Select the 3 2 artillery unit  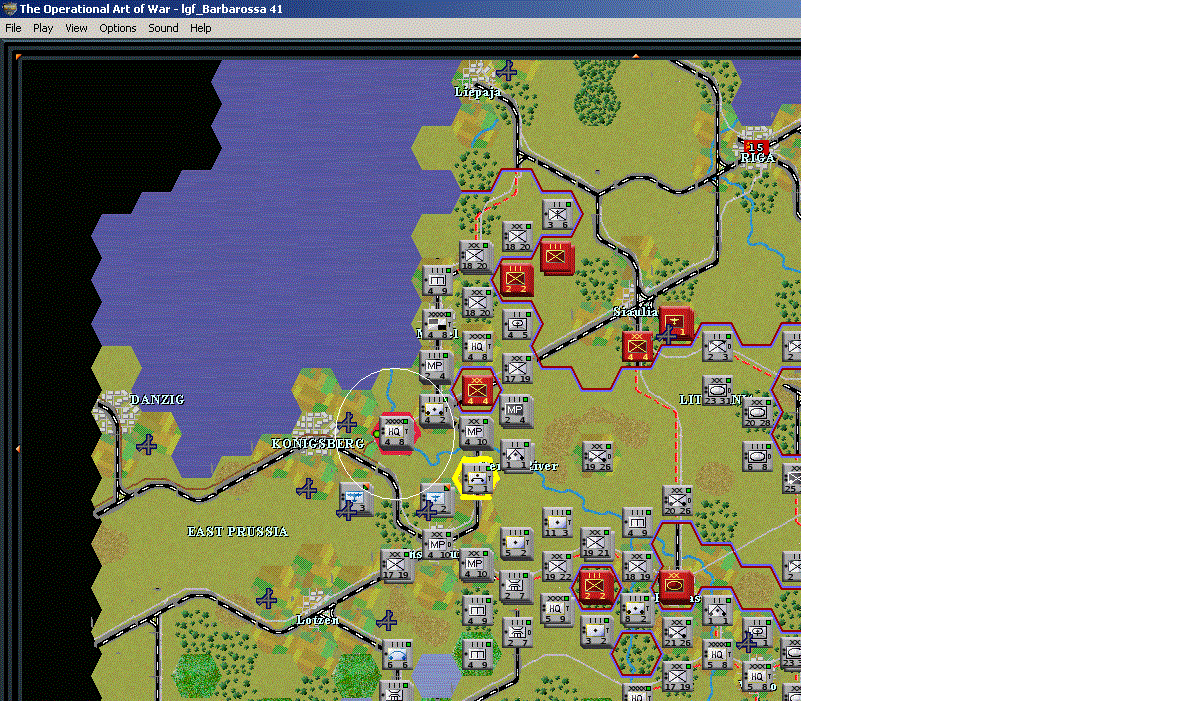pos(597,631)
